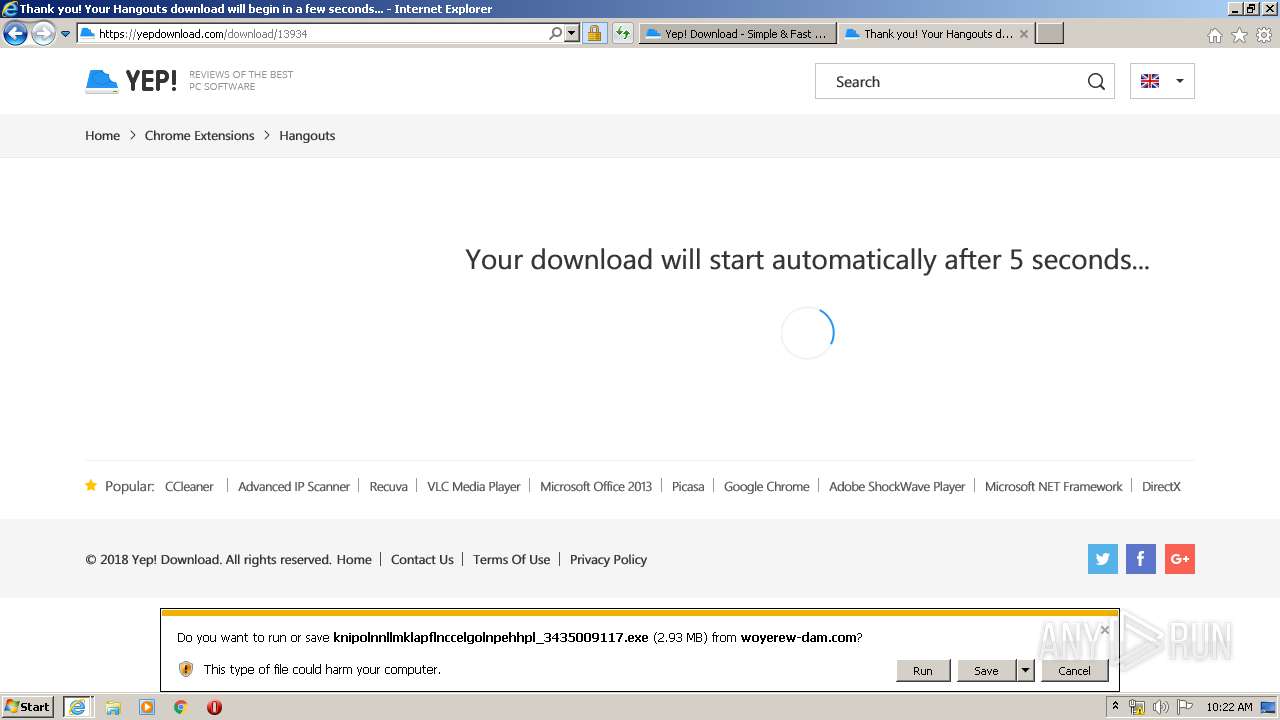Open the Adobe ShockWave Player link
The height and width of the screenshot is (720, 1280).
tap(897, 486)
